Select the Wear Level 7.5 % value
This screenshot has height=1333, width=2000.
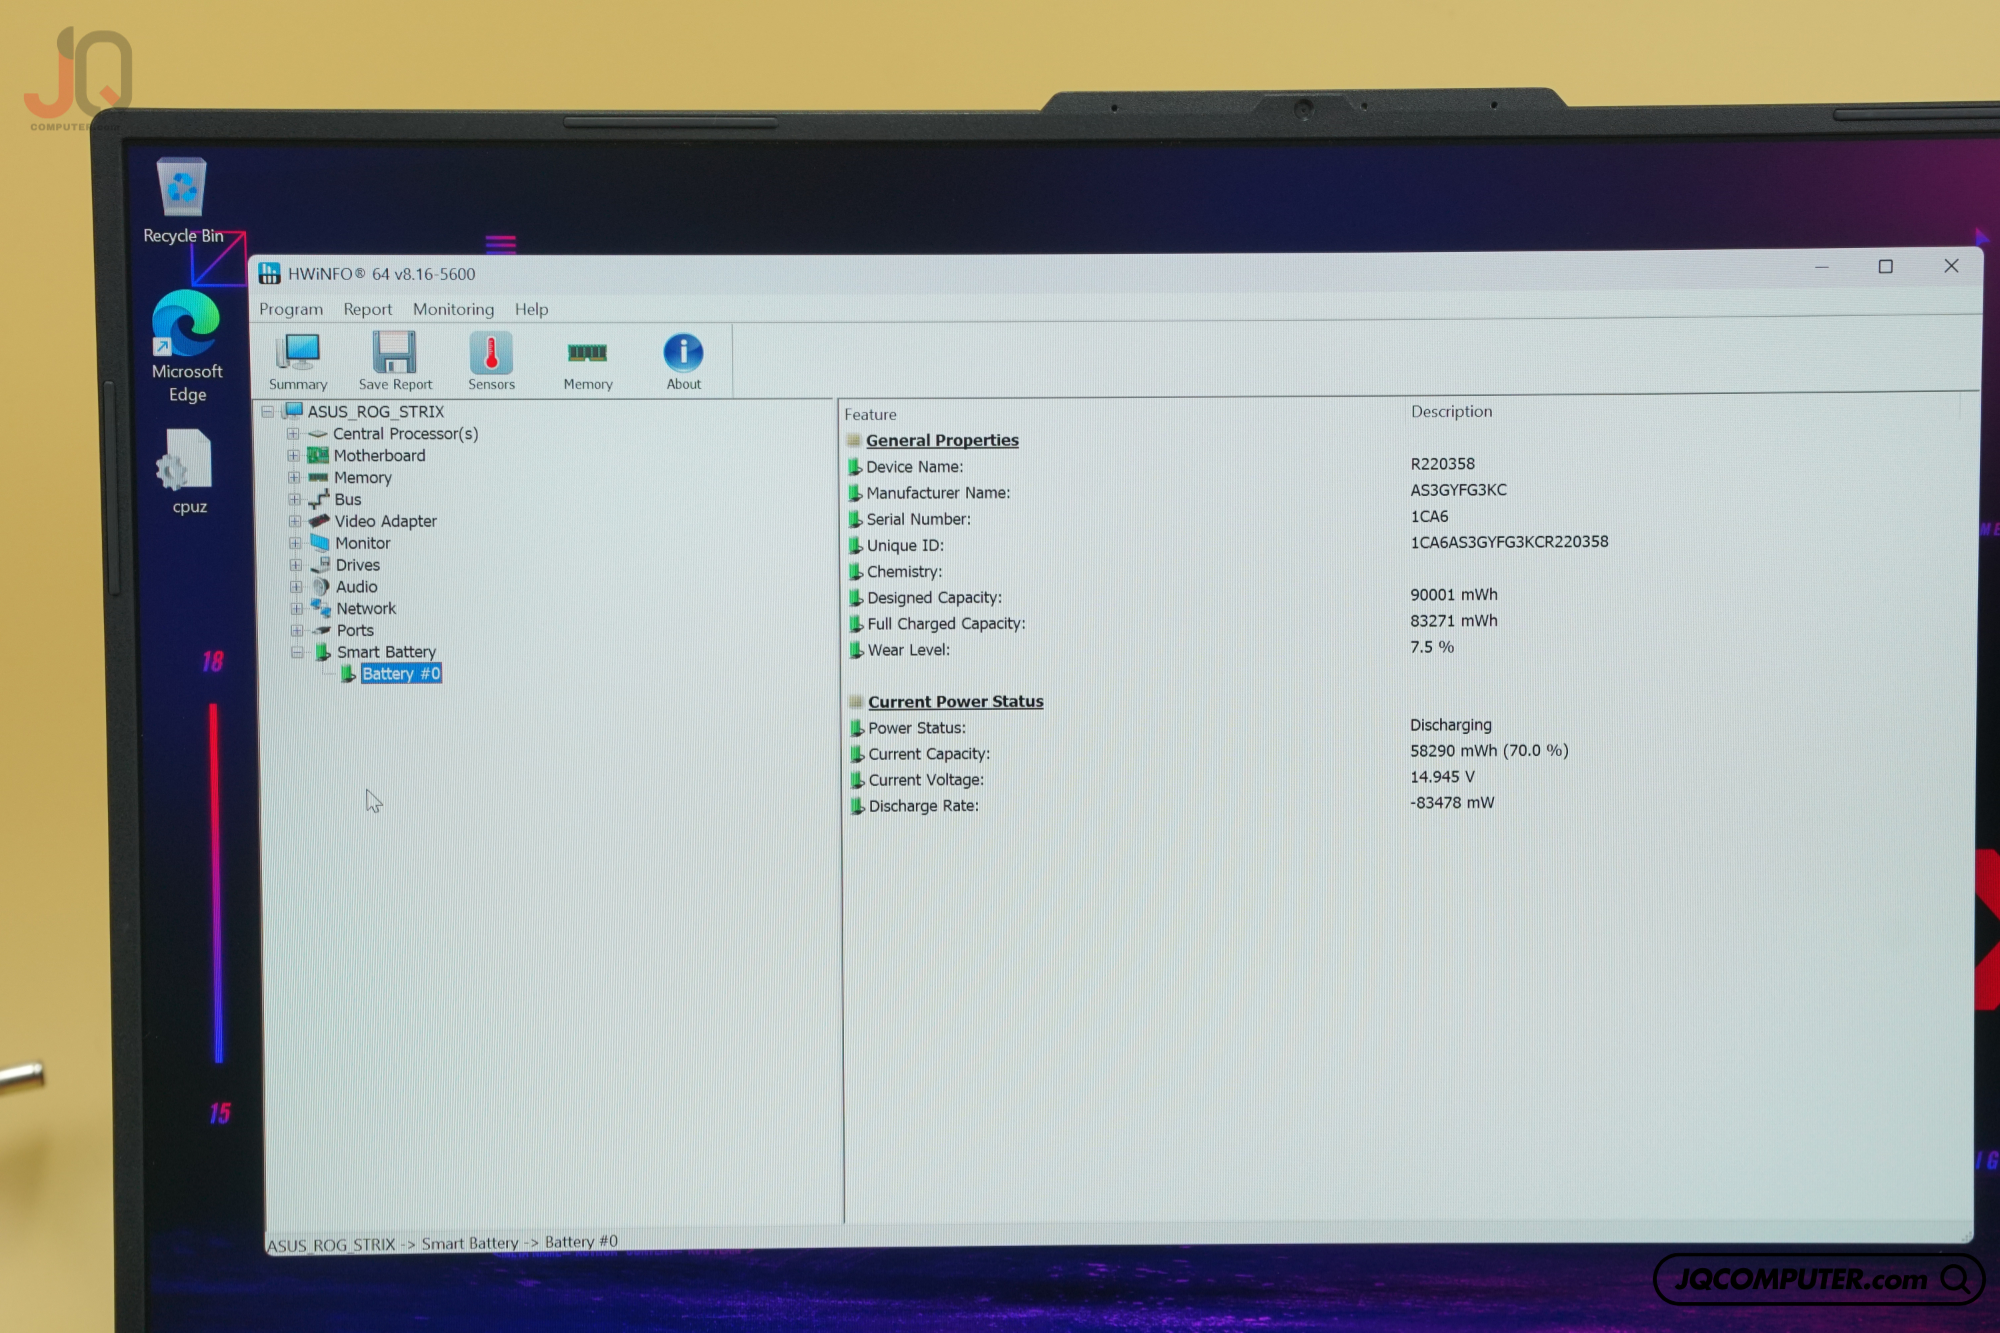click(x=1432, y=647)
